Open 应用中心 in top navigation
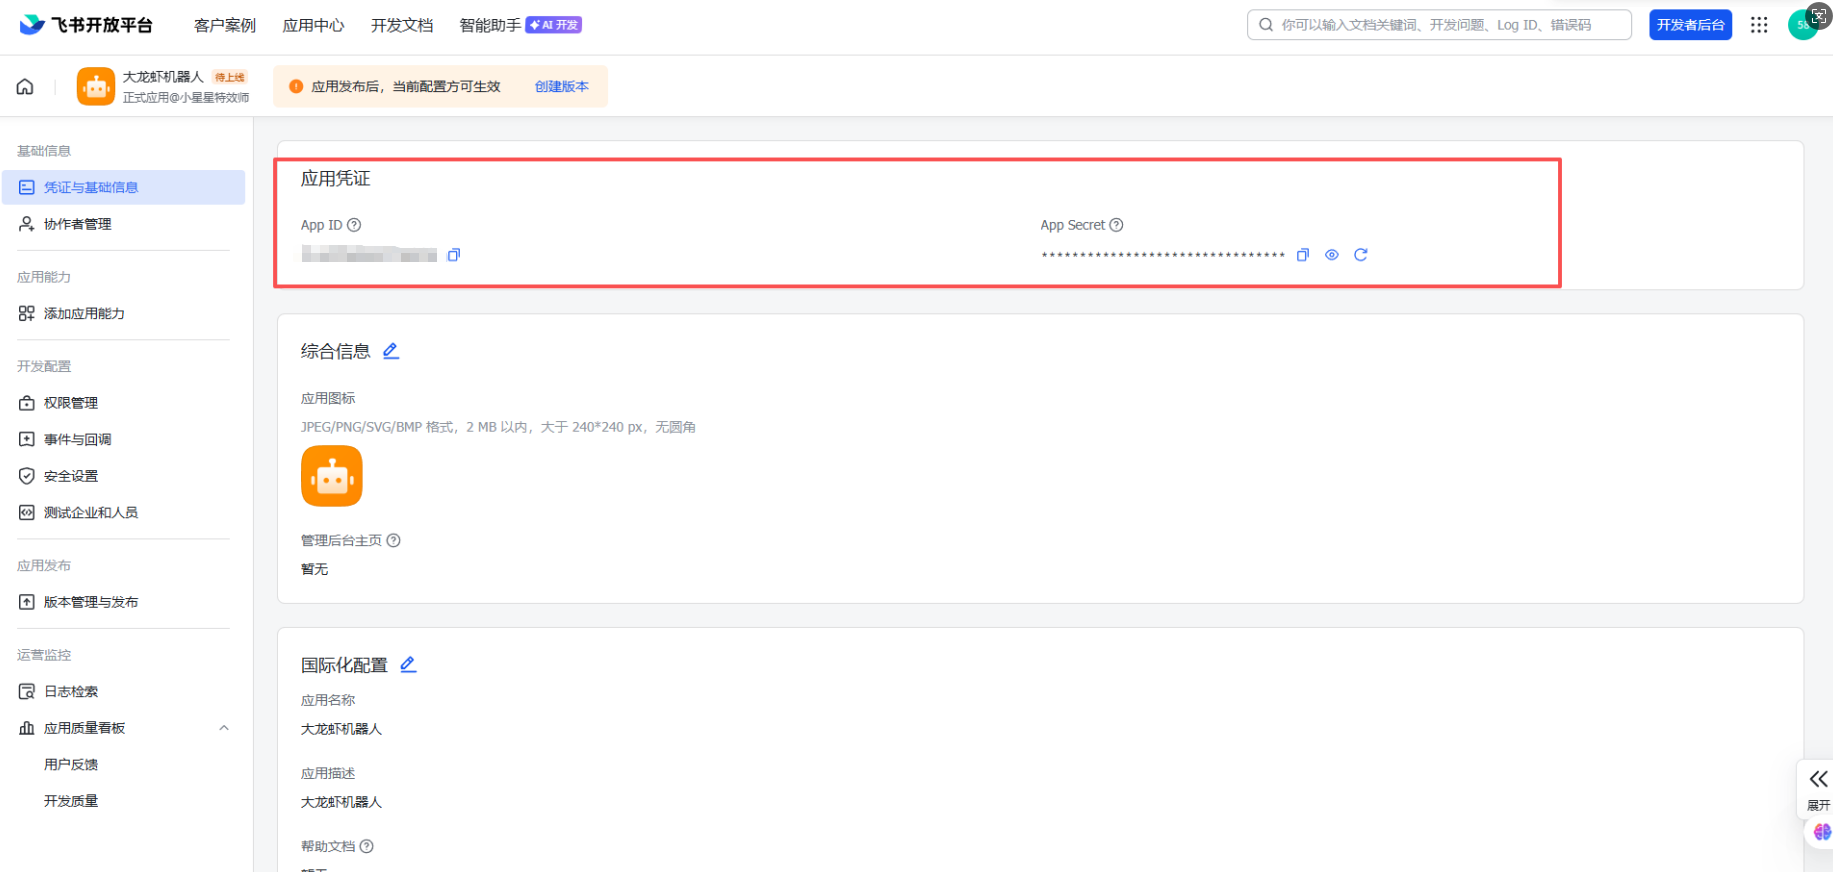 coord(313,25)
